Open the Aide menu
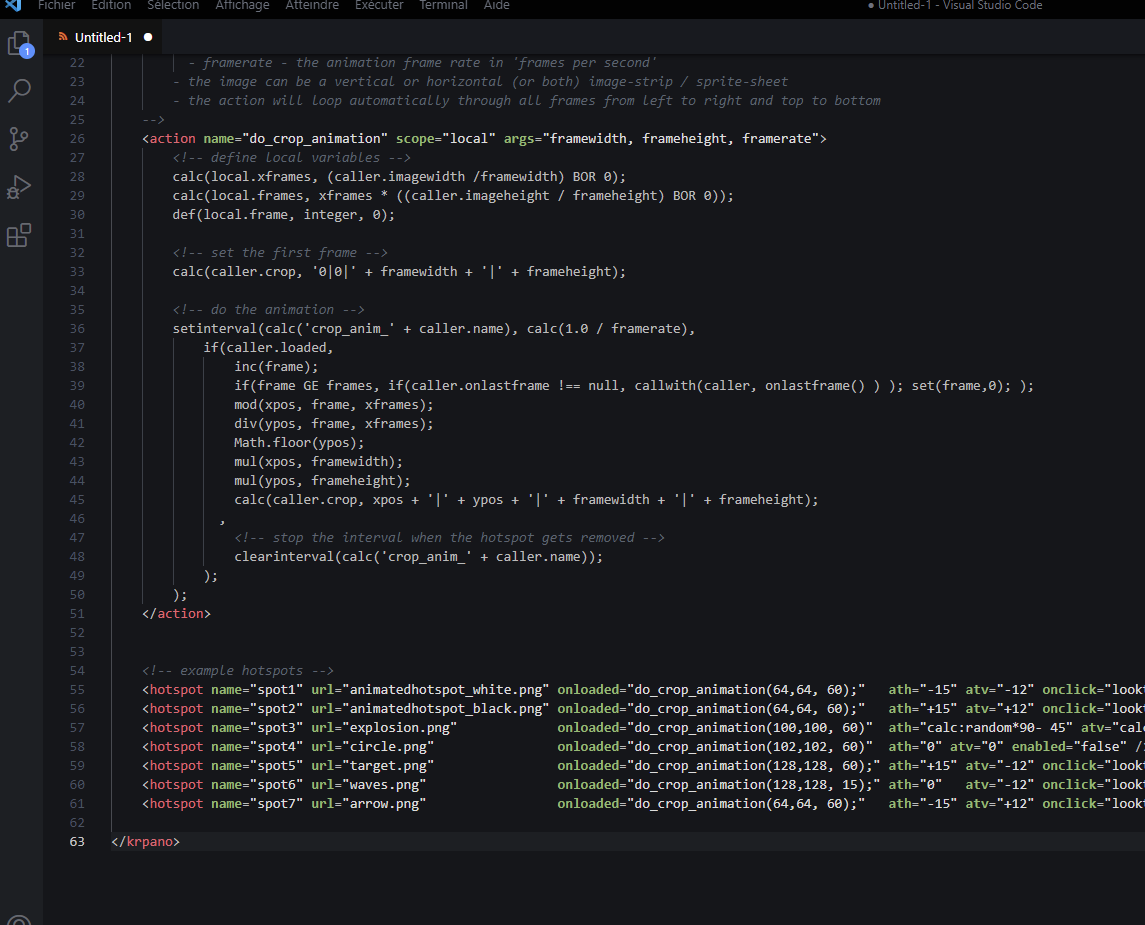1145x925 pixels. (x=497, y=5)
